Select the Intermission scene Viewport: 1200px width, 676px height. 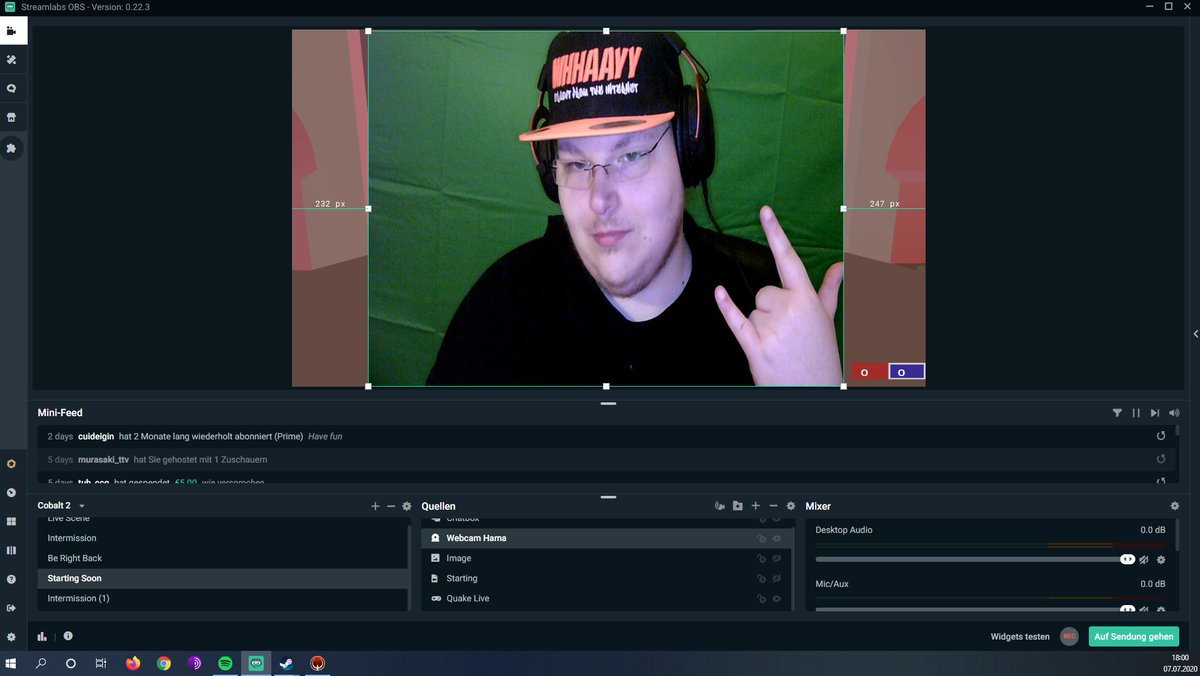[x=222, y=538]
